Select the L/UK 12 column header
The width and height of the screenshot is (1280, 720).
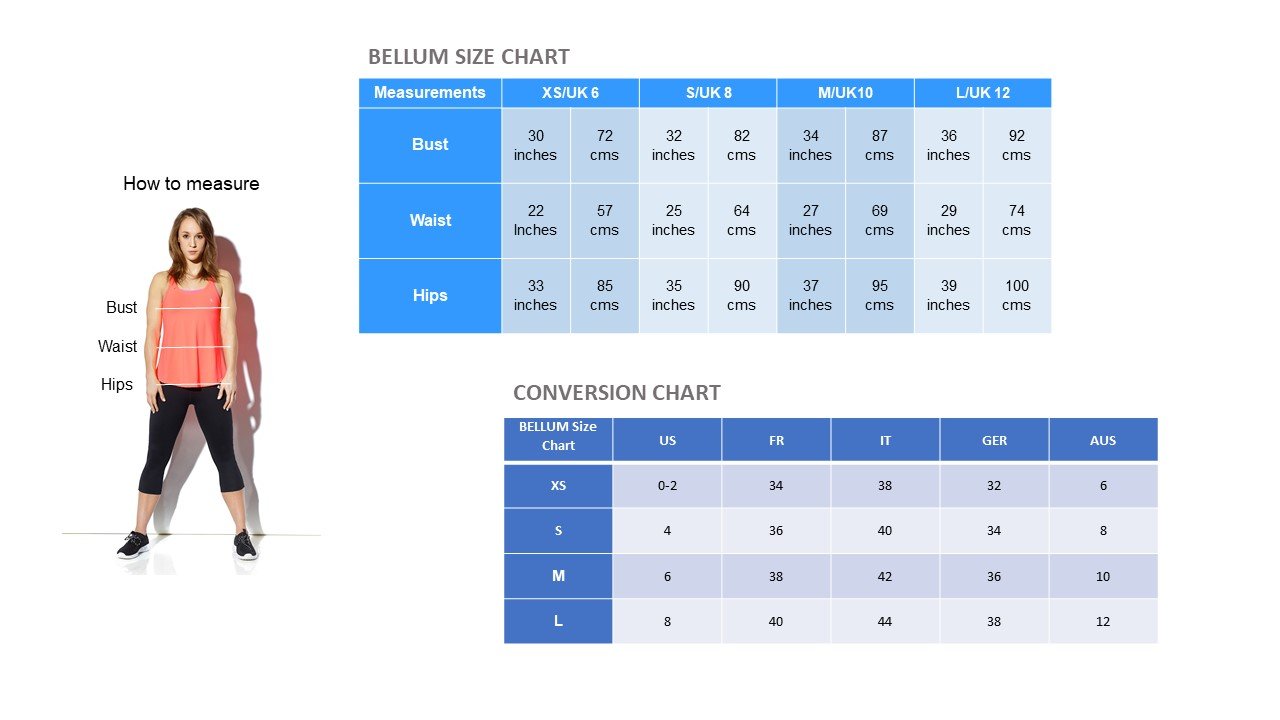pos(982,93)
